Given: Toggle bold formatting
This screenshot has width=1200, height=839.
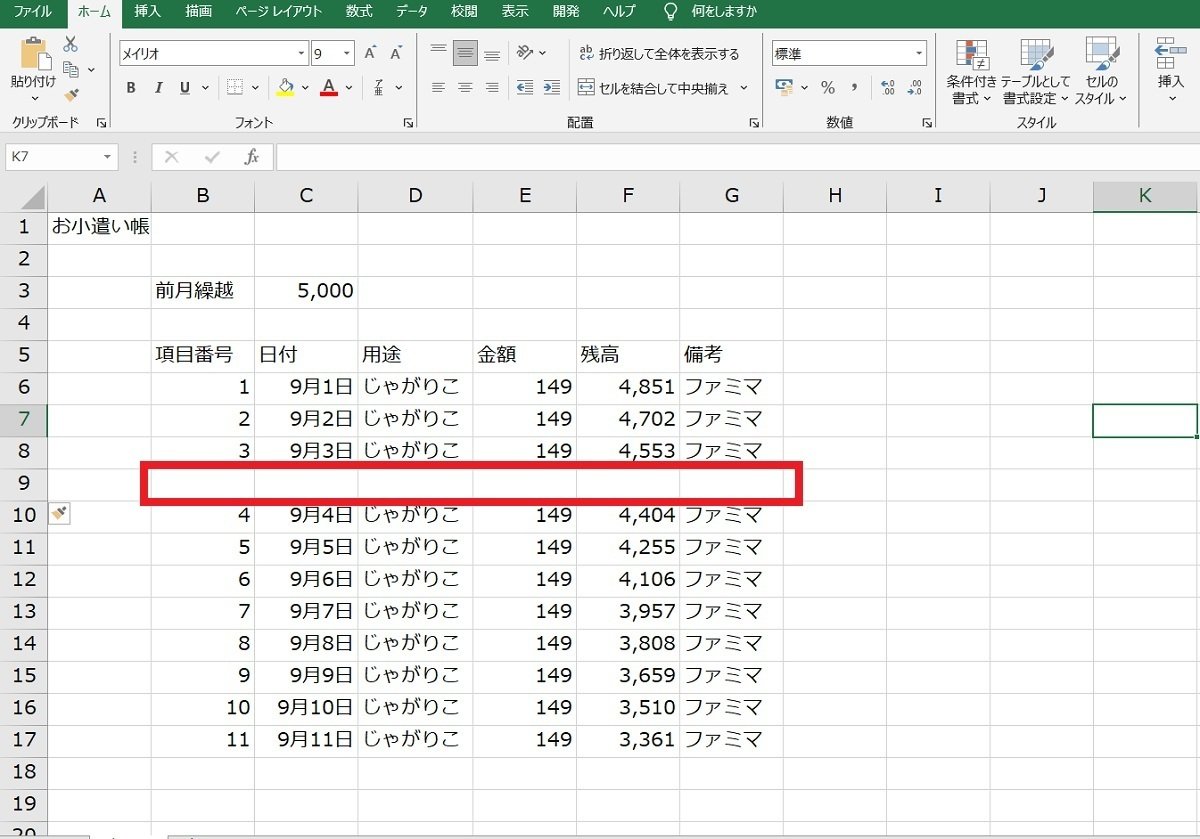Looking at the screenshot, I should pyautogui.click(x=130, y=88).
